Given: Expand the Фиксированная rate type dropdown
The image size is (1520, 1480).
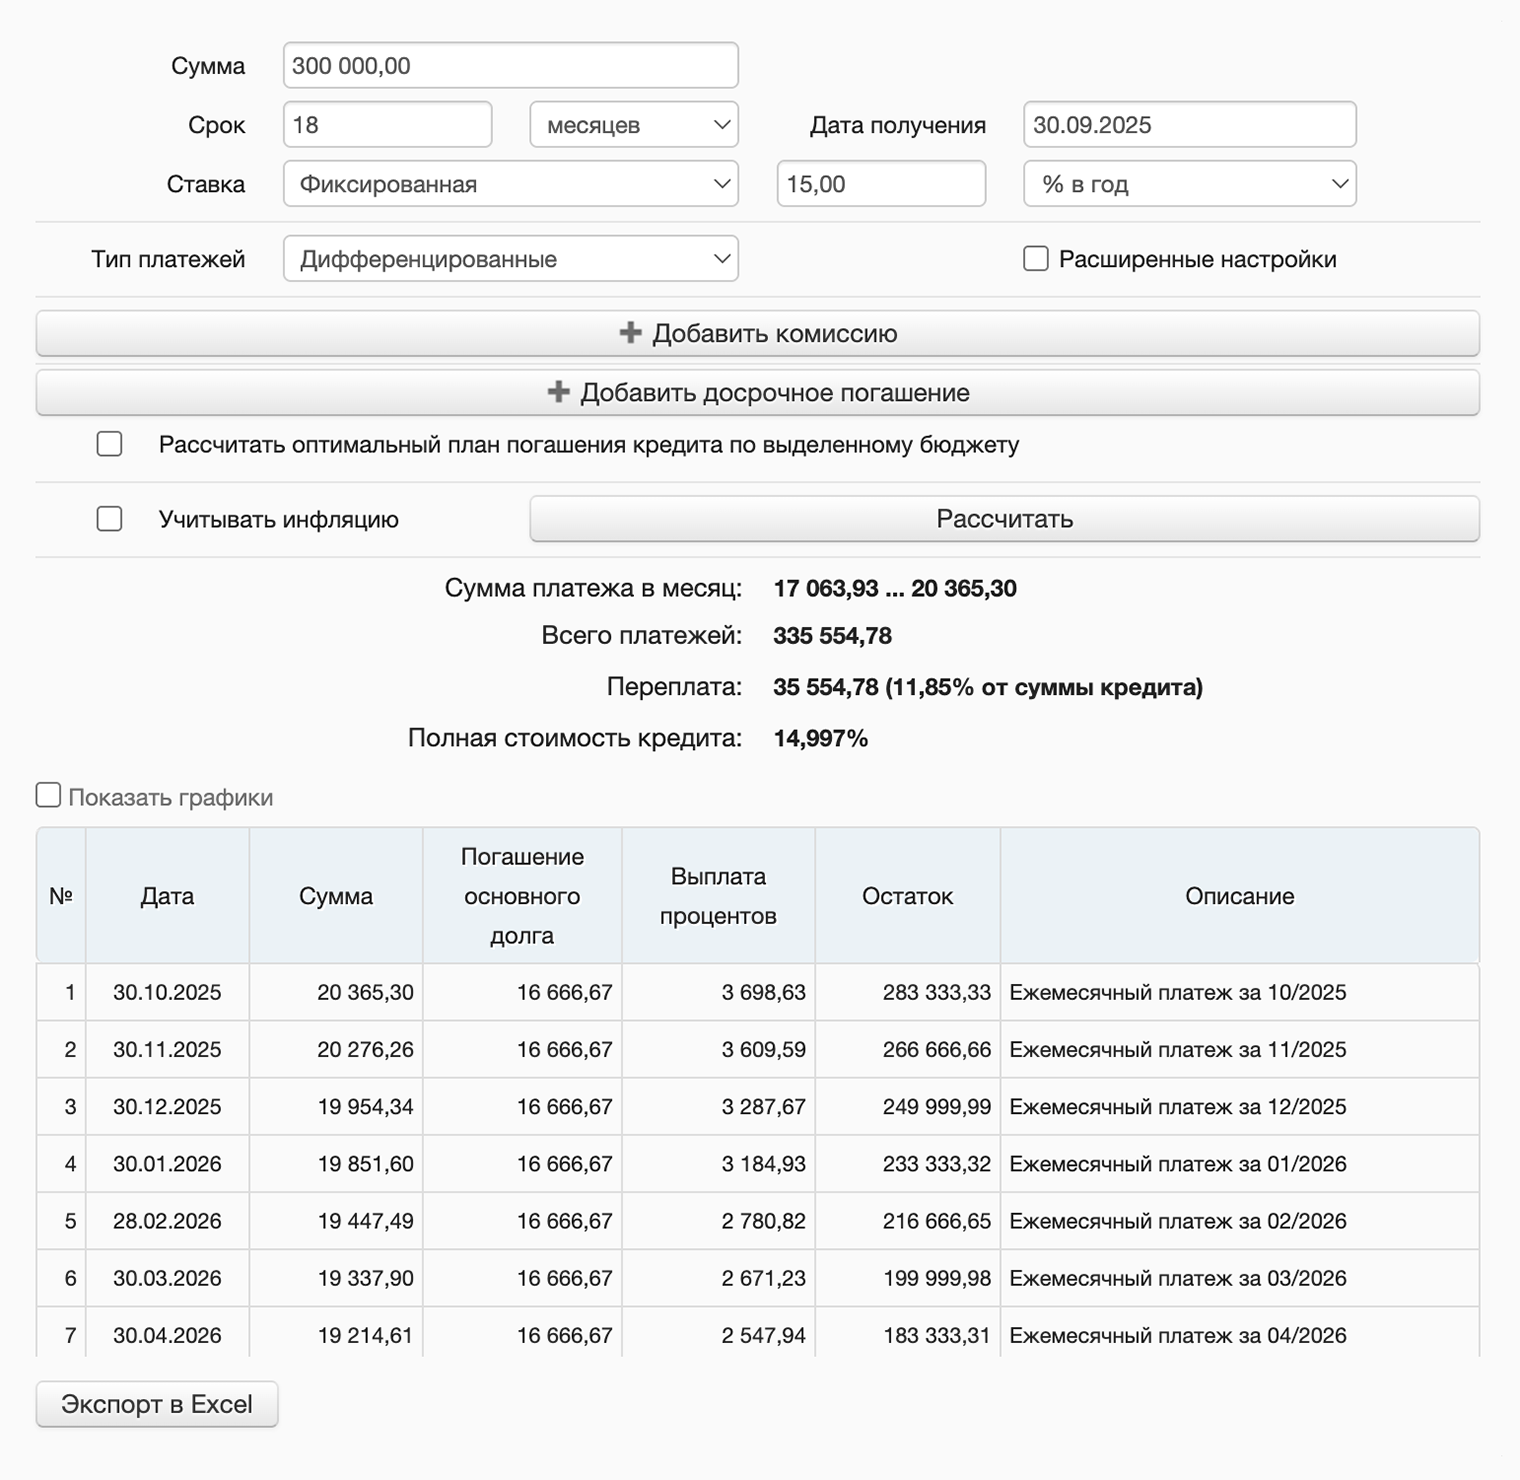Looking at the screenshot, I should [x=510, y=184].
